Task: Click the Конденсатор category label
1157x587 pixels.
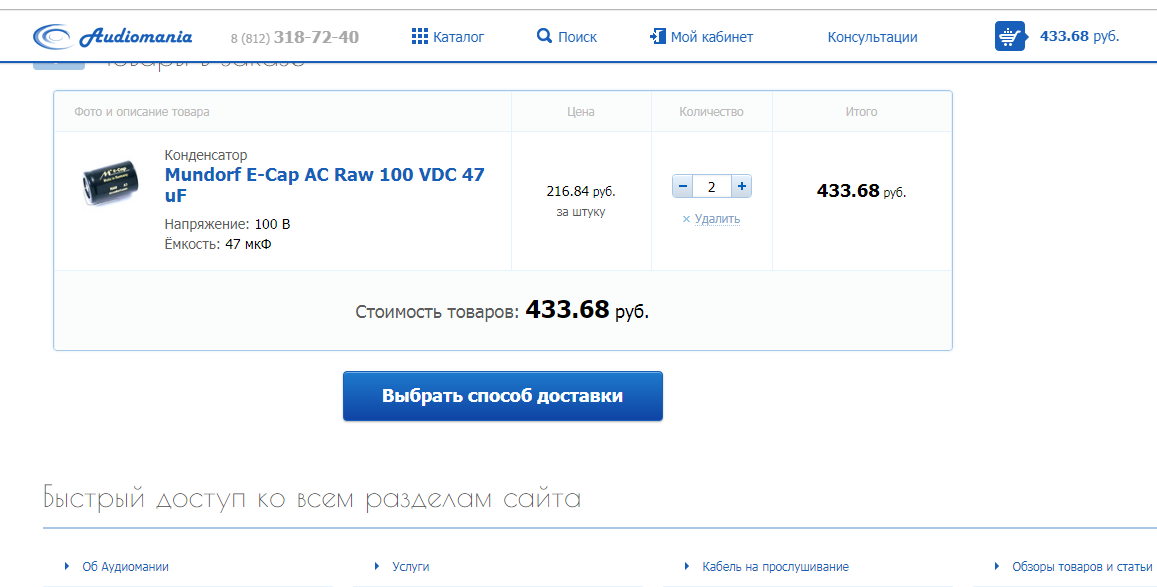Action: [x=206, y=155]
